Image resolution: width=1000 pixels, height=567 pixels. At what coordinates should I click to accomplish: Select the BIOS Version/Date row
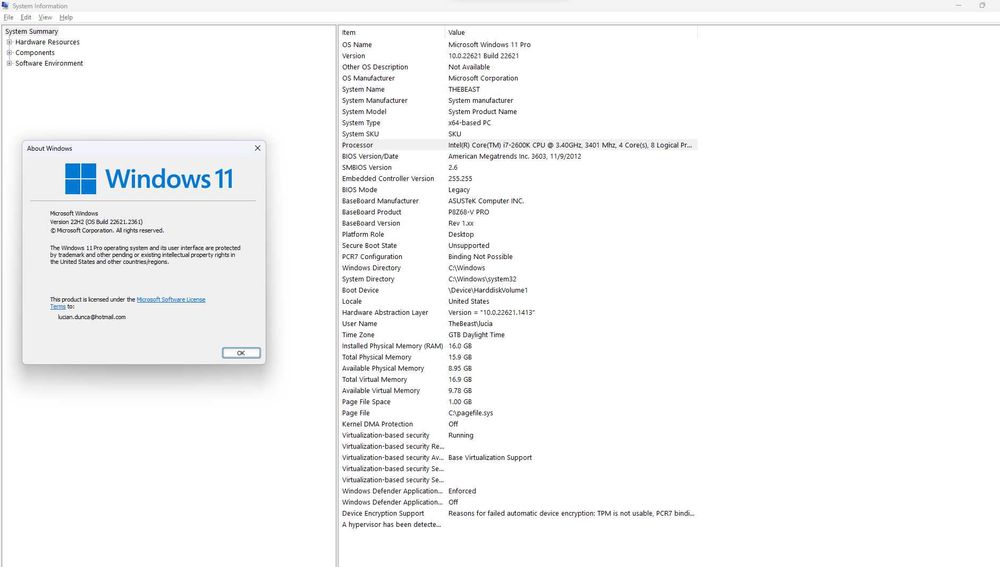(518, 156)
